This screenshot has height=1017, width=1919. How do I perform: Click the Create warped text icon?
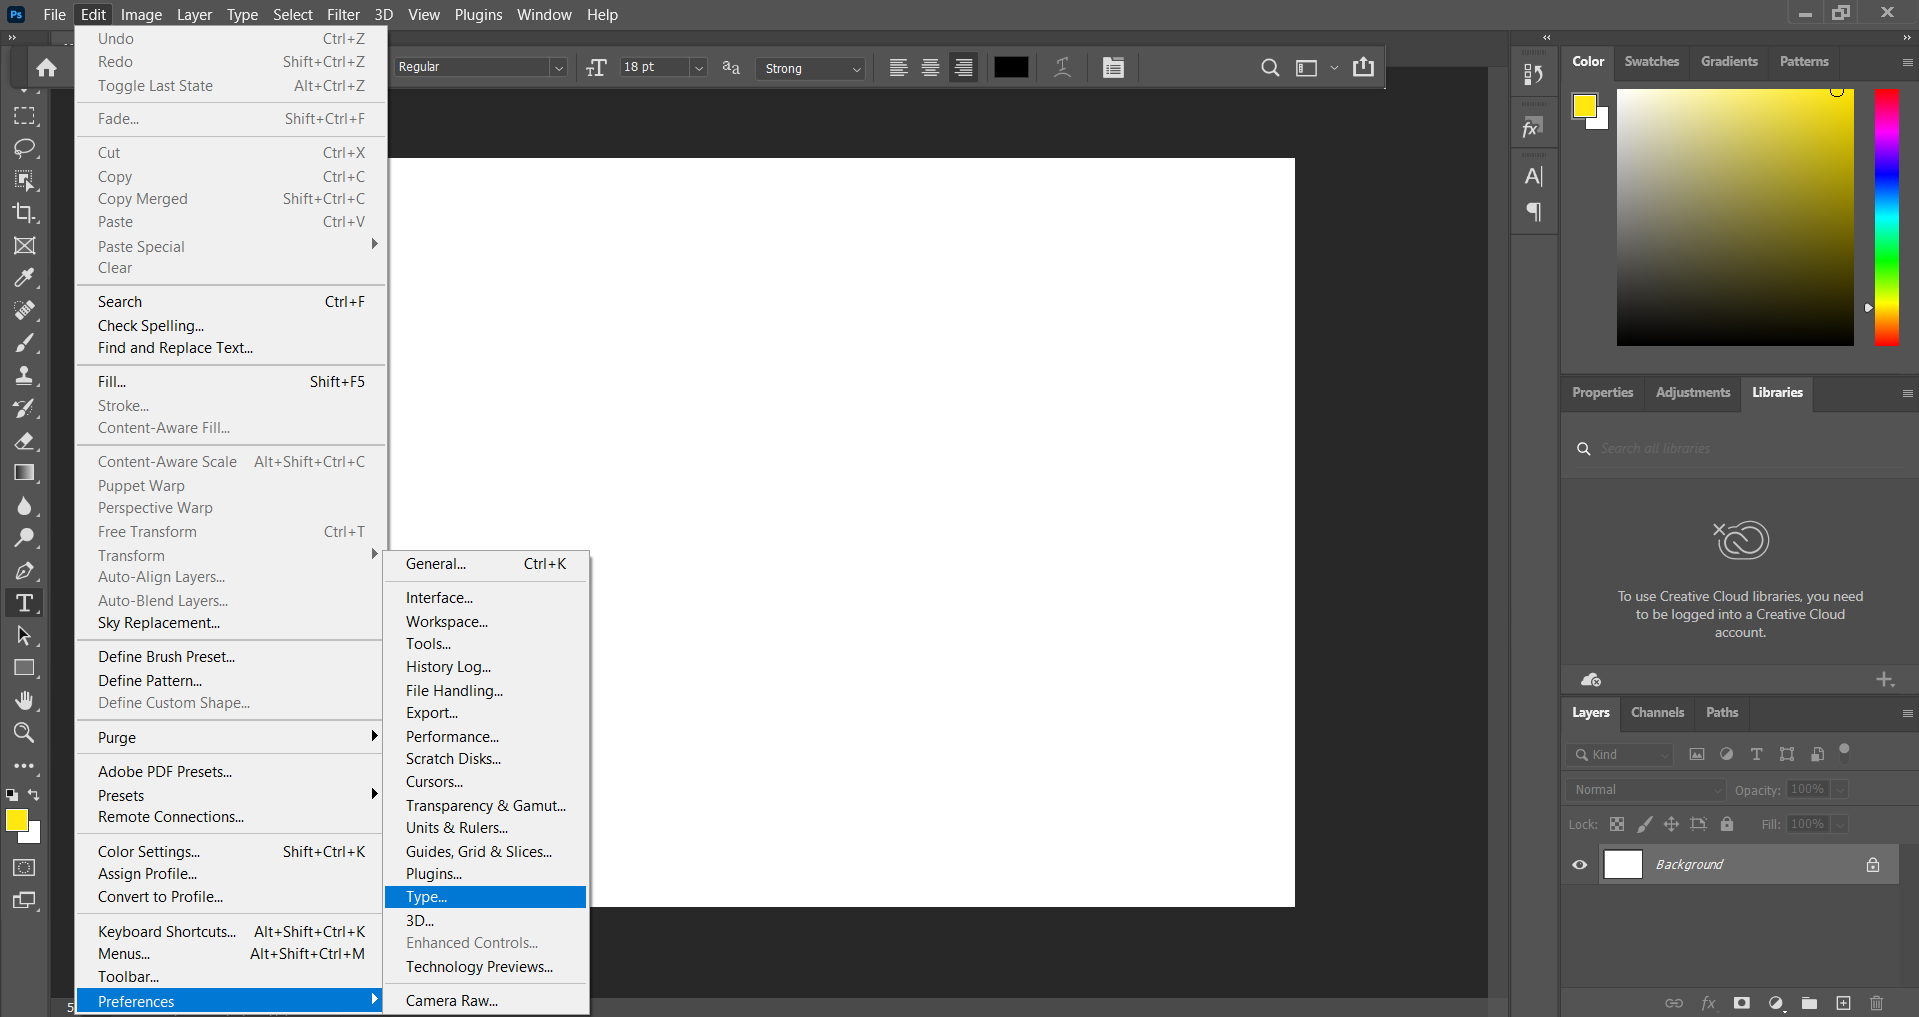point(1062,68)
